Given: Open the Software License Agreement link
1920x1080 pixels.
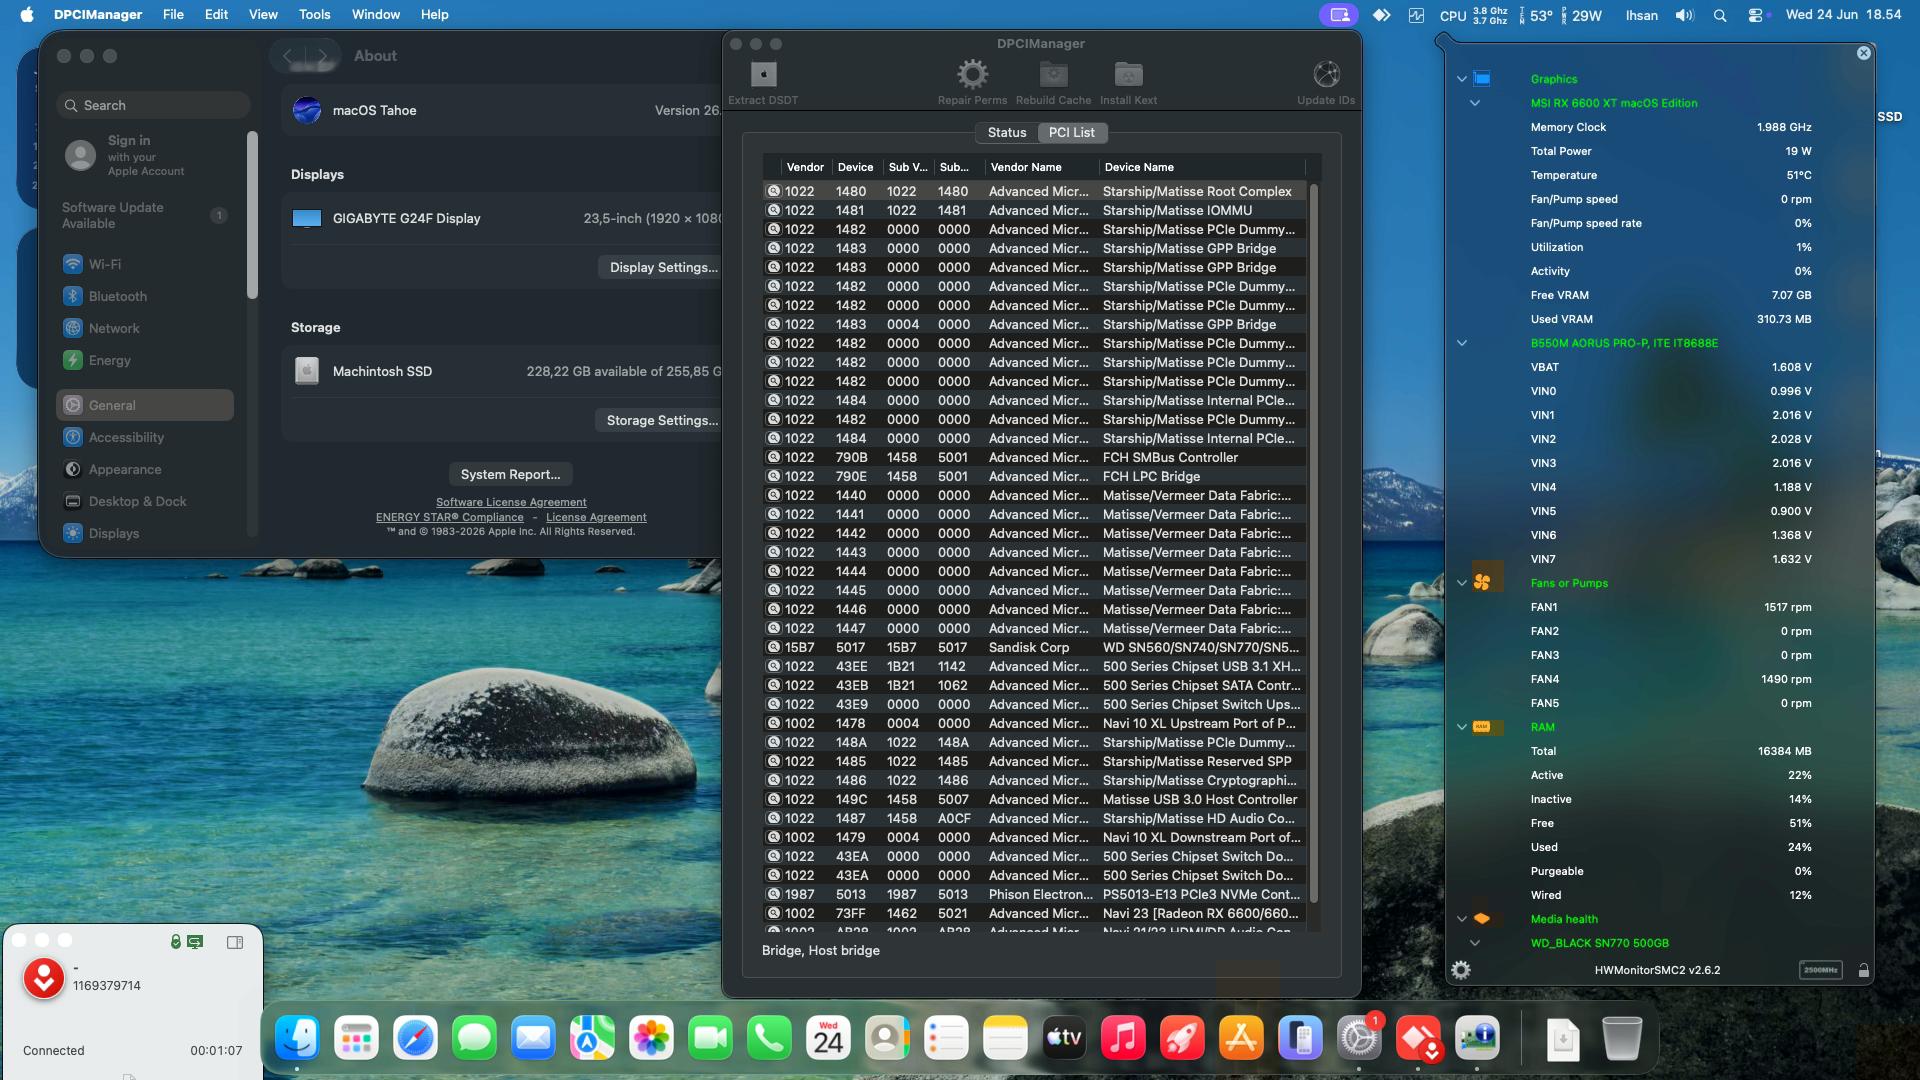Looking at the screenshot, I should [511, 502].
